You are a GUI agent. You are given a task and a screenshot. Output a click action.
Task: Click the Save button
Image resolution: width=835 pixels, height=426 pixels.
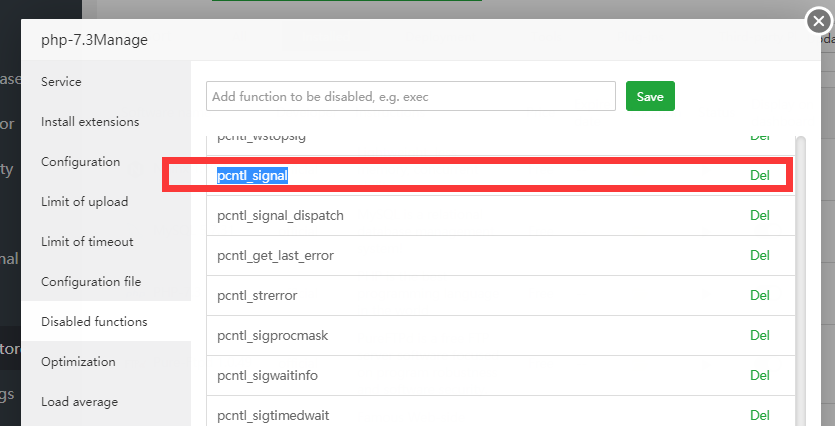point(650,96)
